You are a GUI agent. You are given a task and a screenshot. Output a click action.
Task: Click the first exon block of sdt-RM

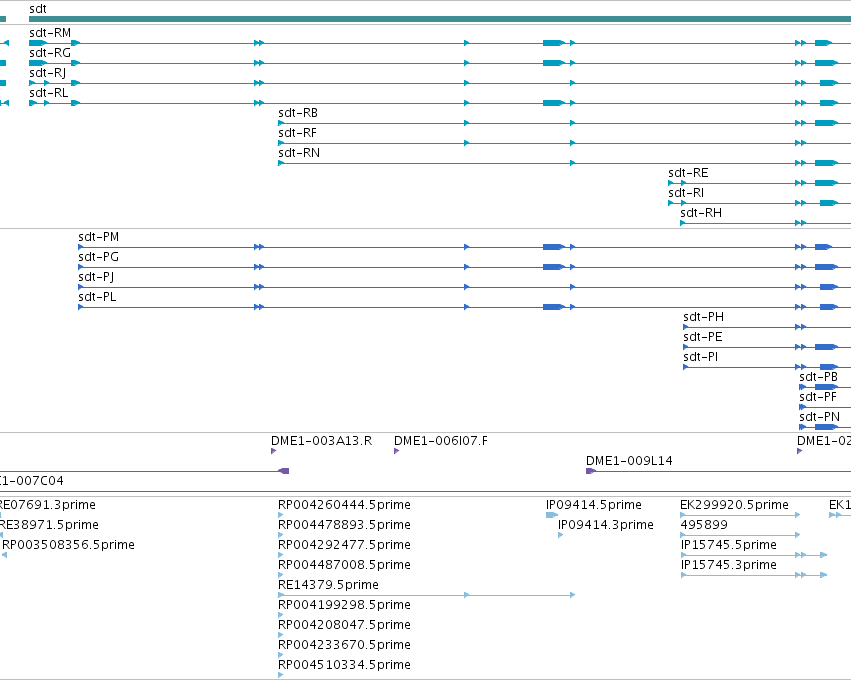click(38, 43)
